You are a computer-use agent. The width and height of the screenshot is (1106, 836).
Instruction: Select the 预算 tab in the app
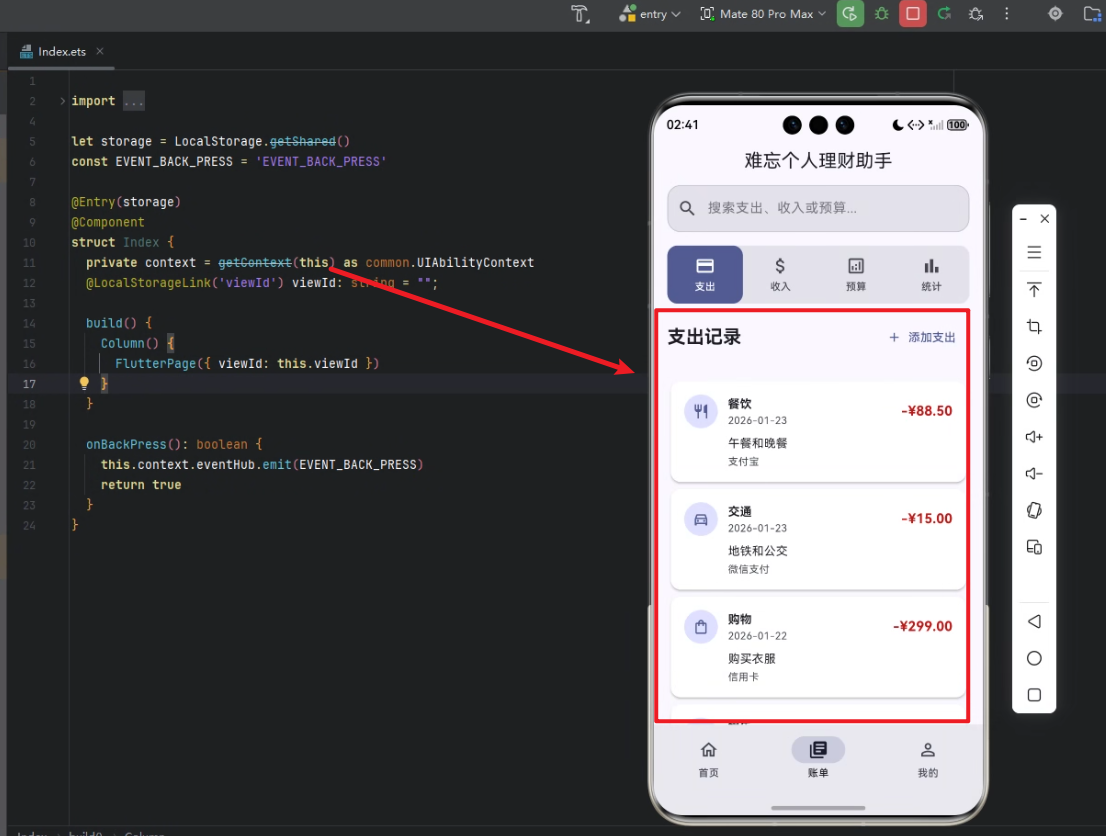(x=856, y=274)
